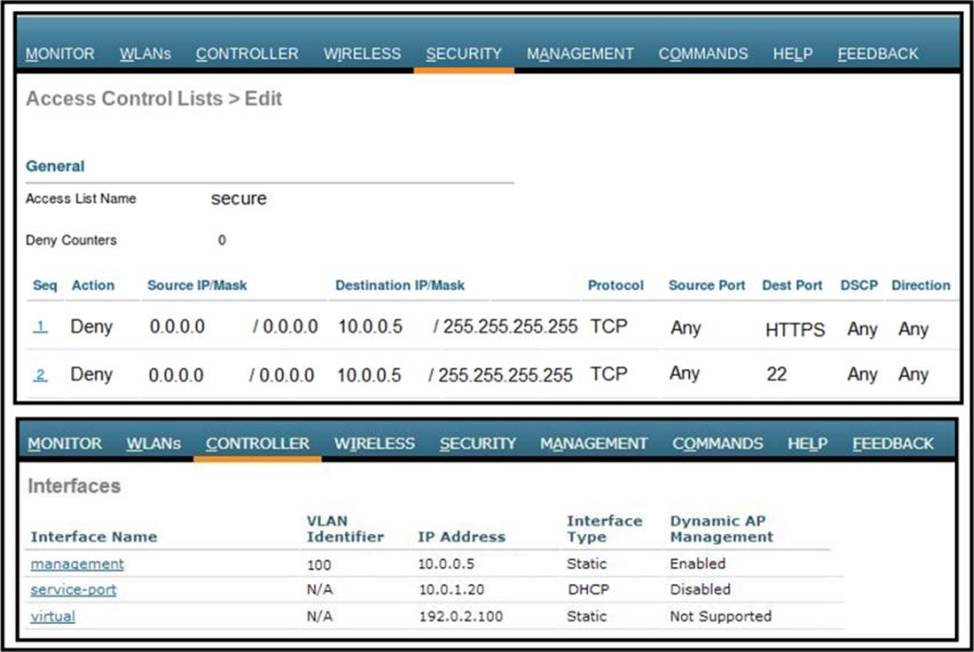Select CONTROLLER menu above Access Control Lists page
Viewport: 974px width, 652px height.
(x=247, y=54)
